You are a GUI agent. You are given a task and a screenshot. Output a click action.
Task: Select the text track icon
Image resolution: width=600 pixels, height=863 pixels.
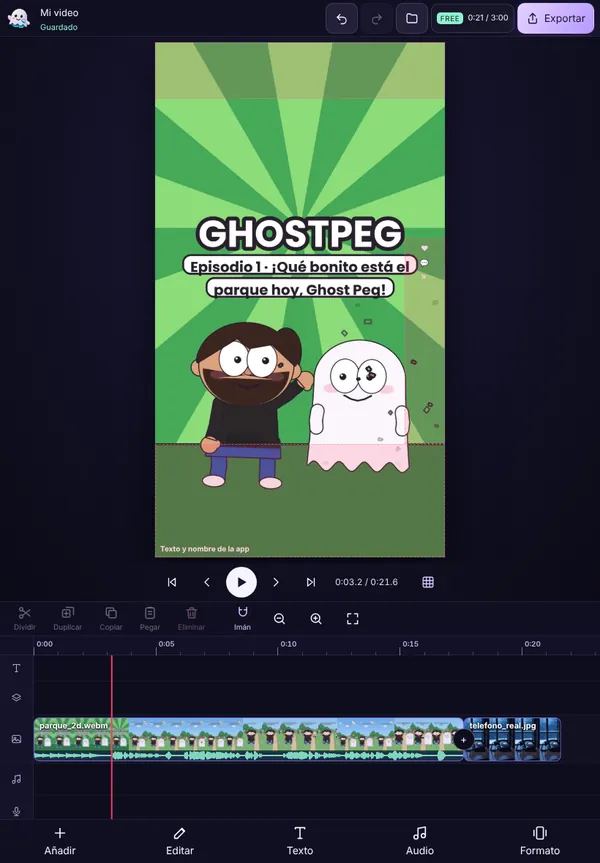[x=17, y=668]
